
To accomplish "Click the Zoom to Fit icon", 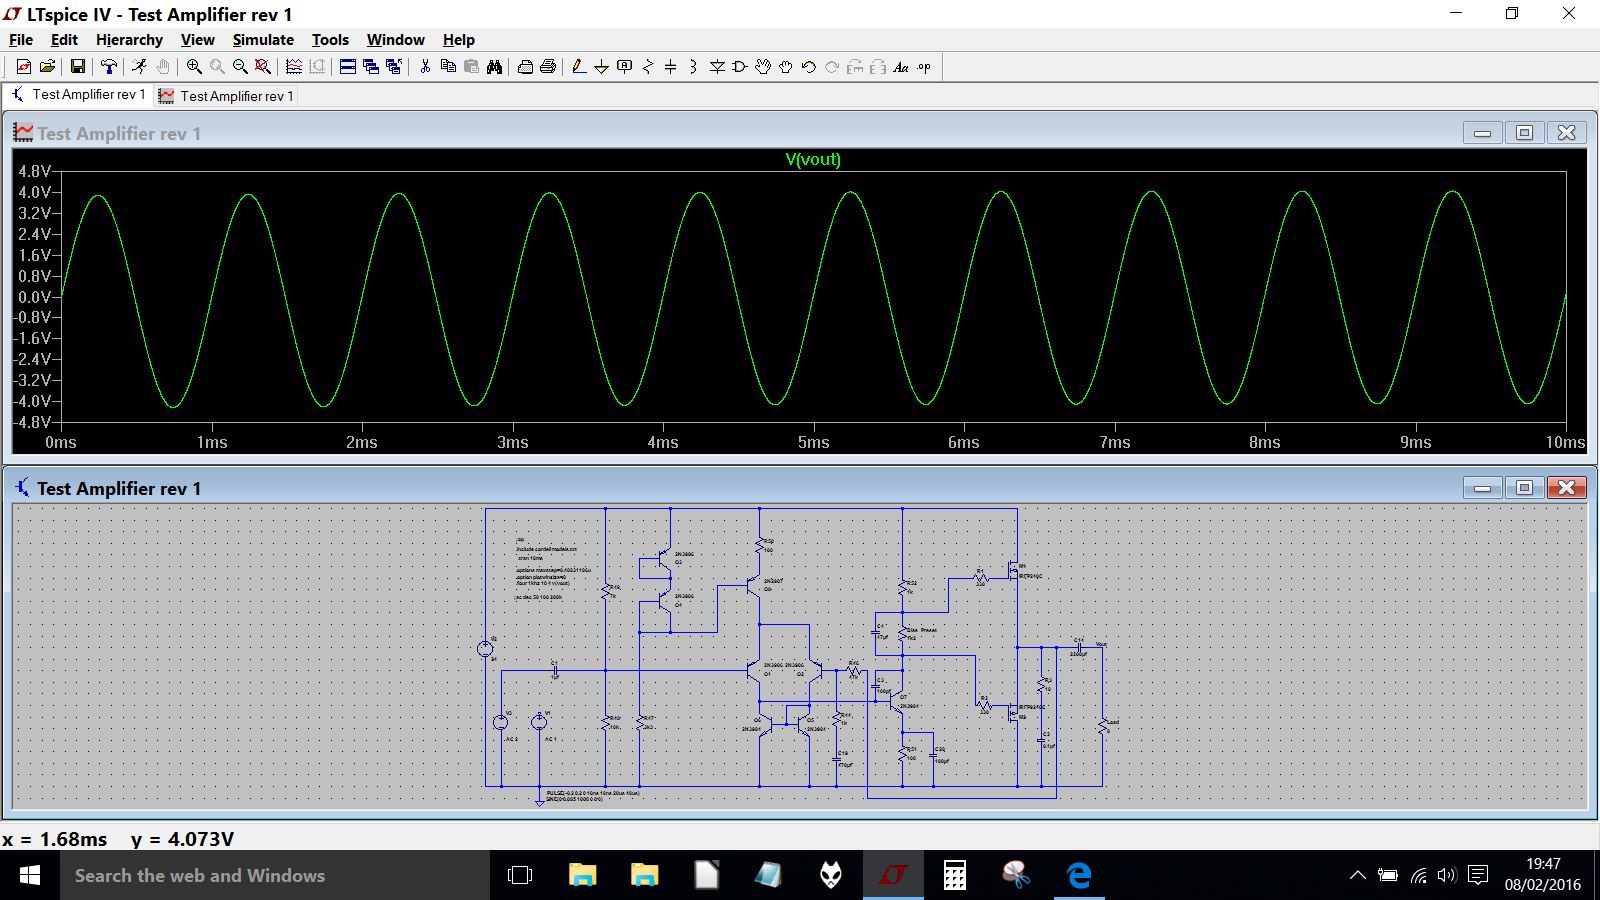I will pyautogui.click(x=263, y=67).
